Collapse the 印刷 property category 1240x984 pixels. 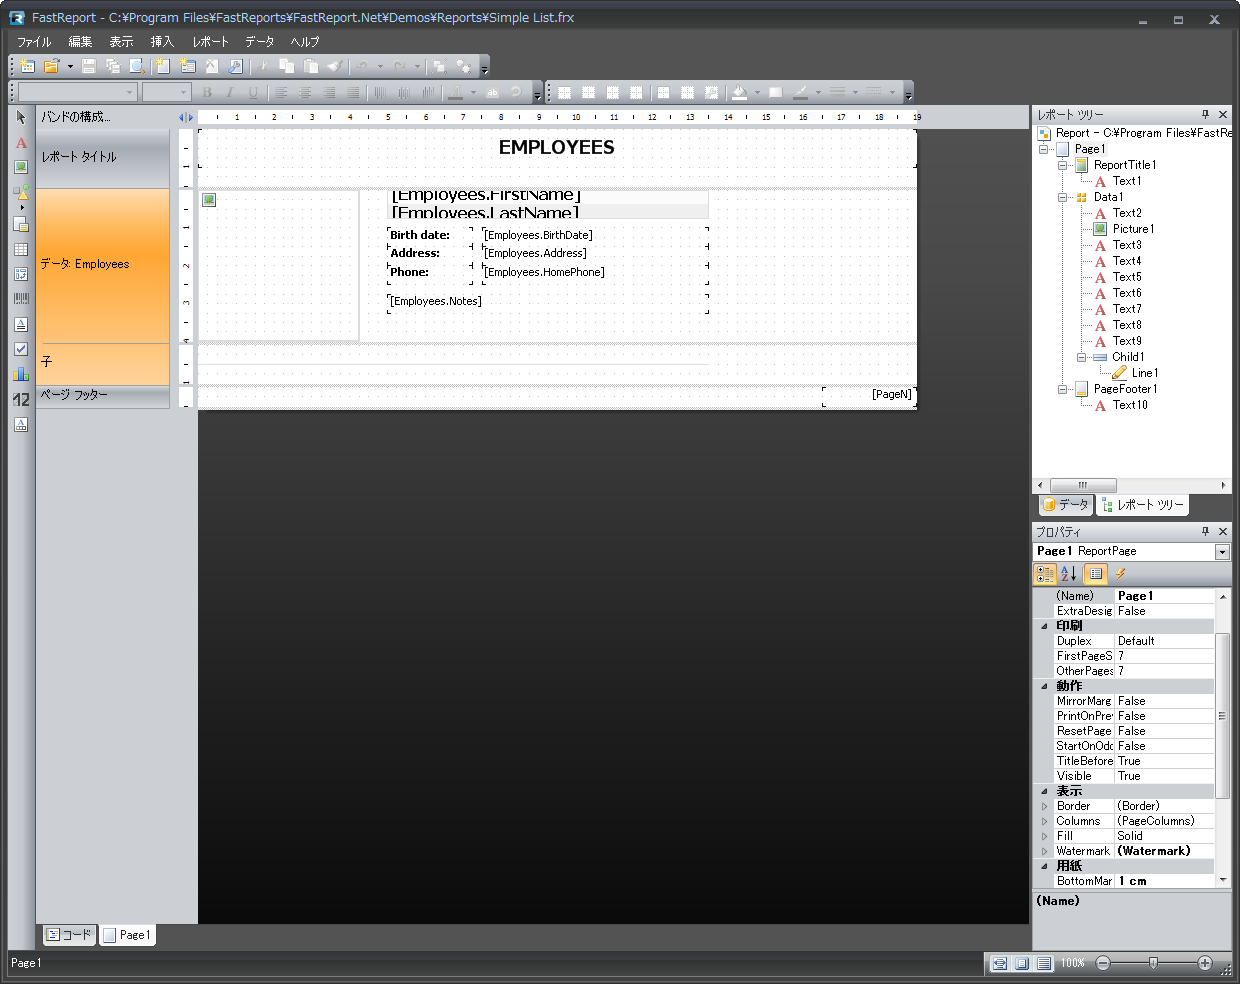pyautogui.click(x=1045, y=626)
